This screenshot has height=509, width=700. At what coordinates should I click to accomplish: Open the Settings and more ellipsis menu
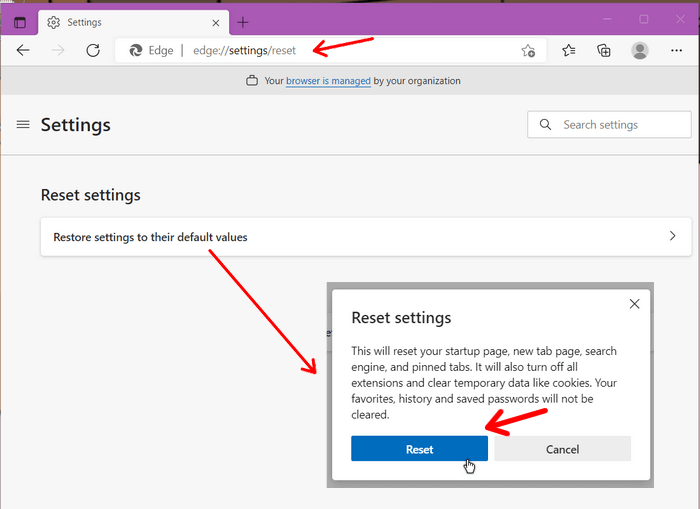[676, 50]
